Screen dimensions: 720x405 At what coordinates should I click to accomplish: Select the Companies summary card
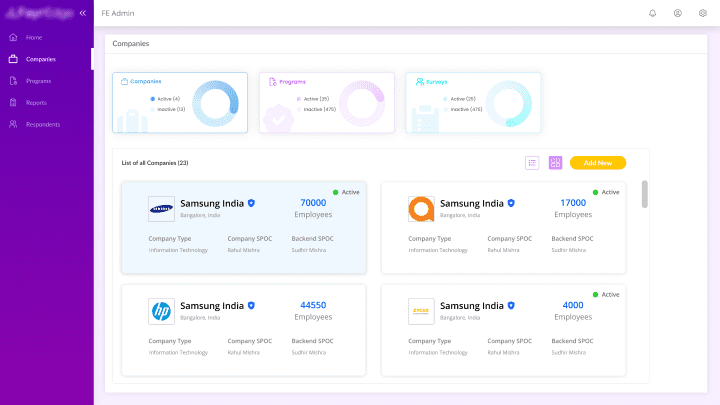coord(180,103)
